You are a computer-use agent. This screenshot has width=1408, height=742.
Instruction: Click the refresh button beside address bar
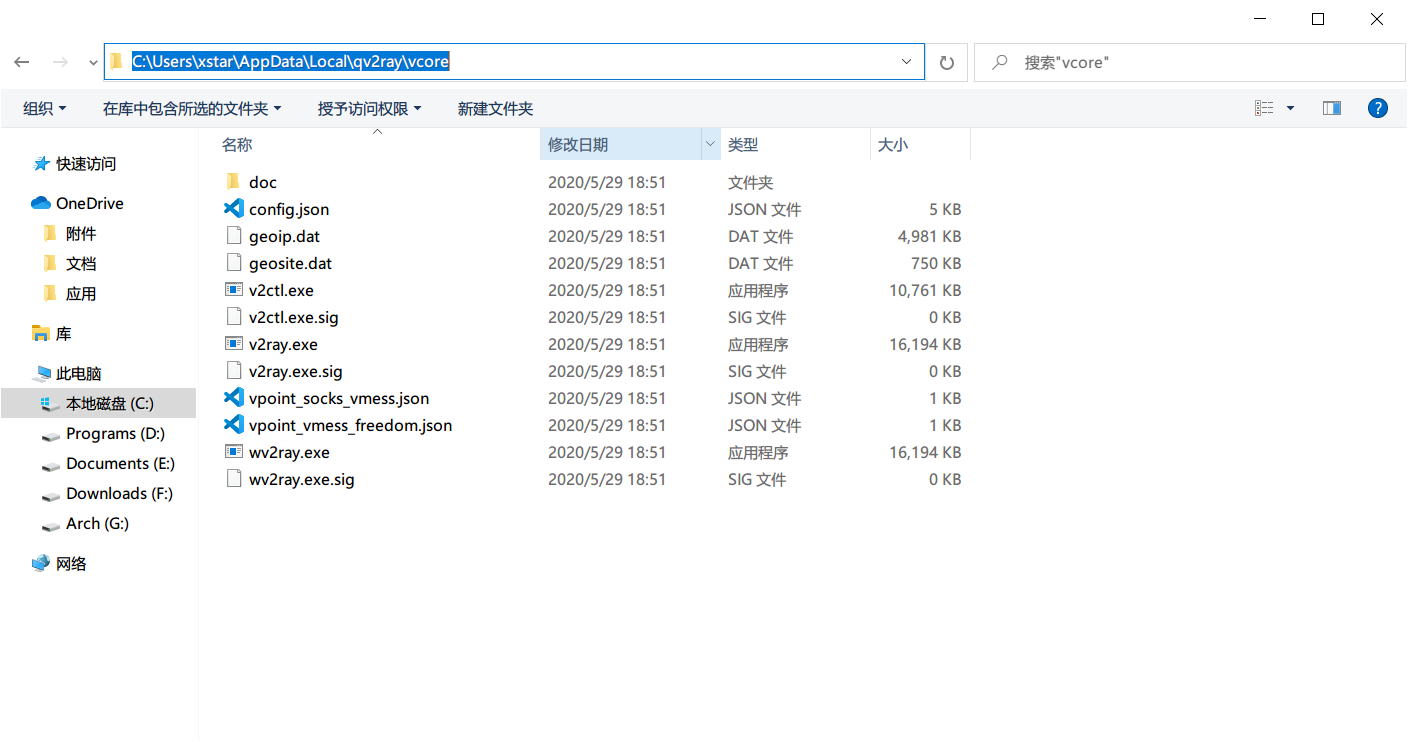click(x=947, y=62)
